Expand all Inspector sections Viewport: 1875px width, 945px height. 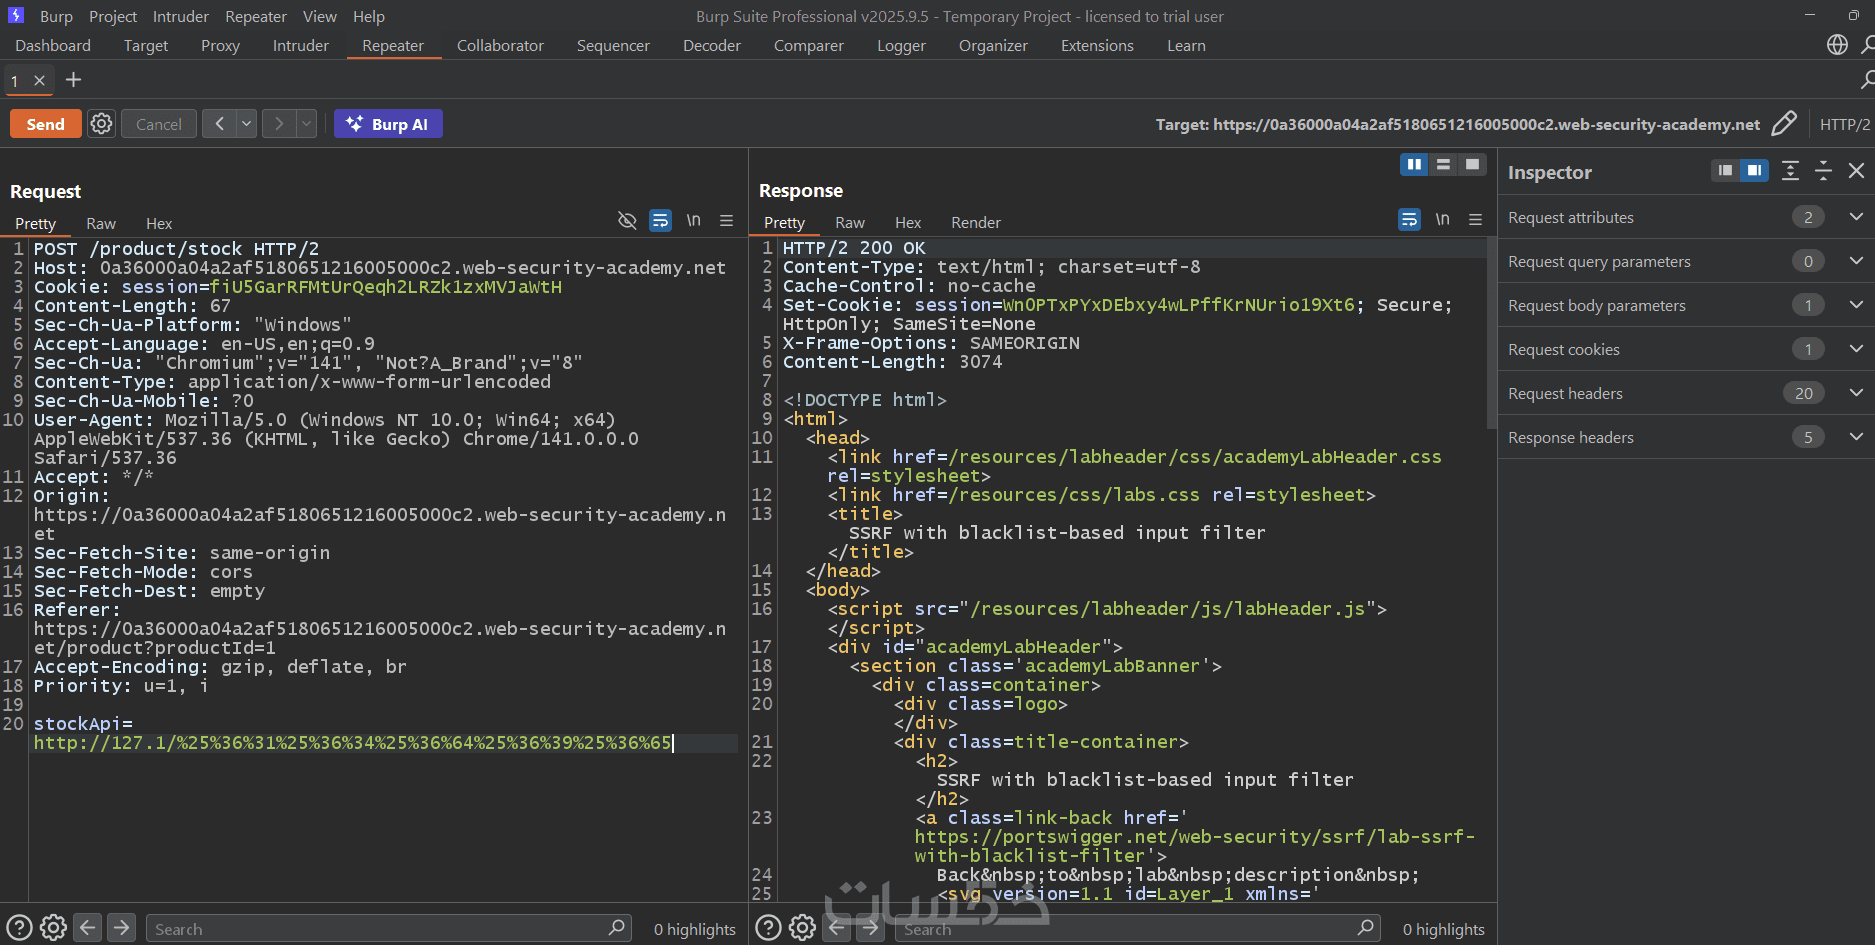(x=1790, y=172)
